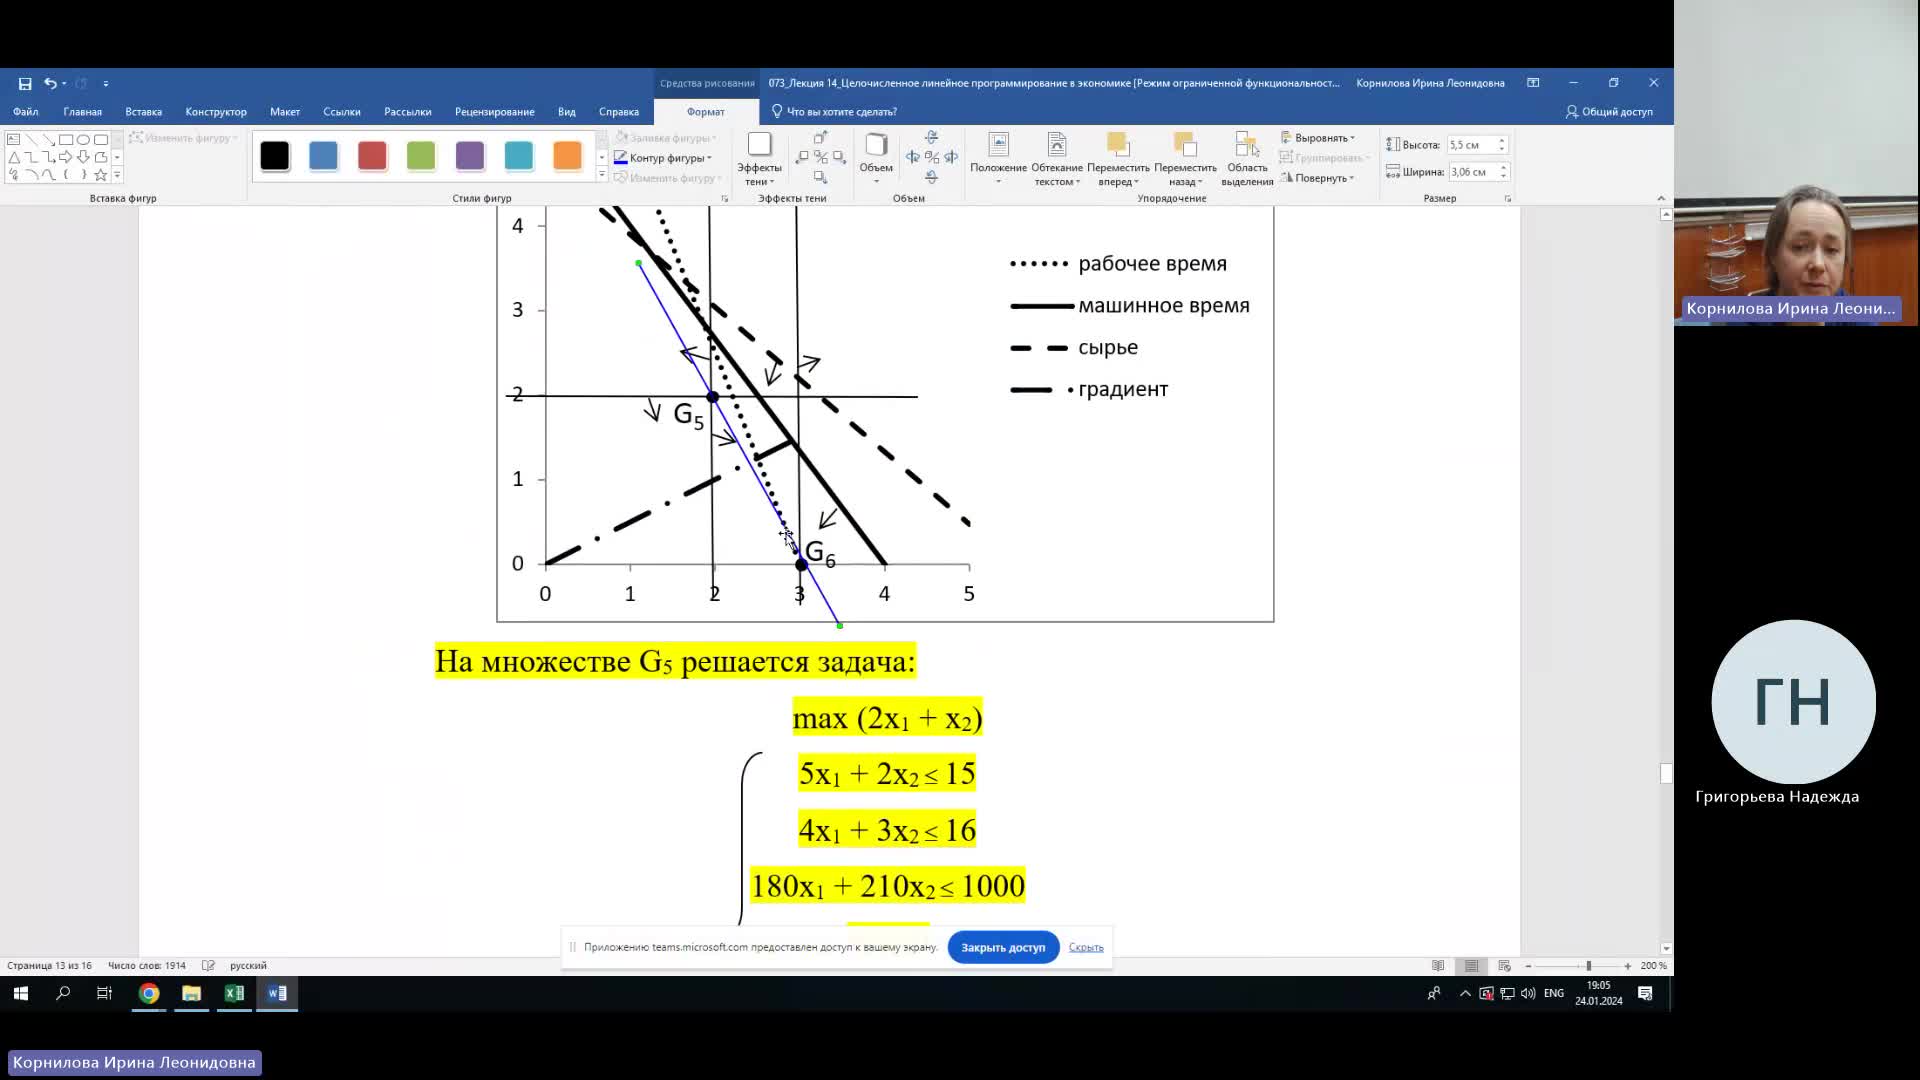This screenshot has height=1080, width=1920.
Task: Click Bring Forward (Переместить вперед) icon
Action: point(1118,145)
